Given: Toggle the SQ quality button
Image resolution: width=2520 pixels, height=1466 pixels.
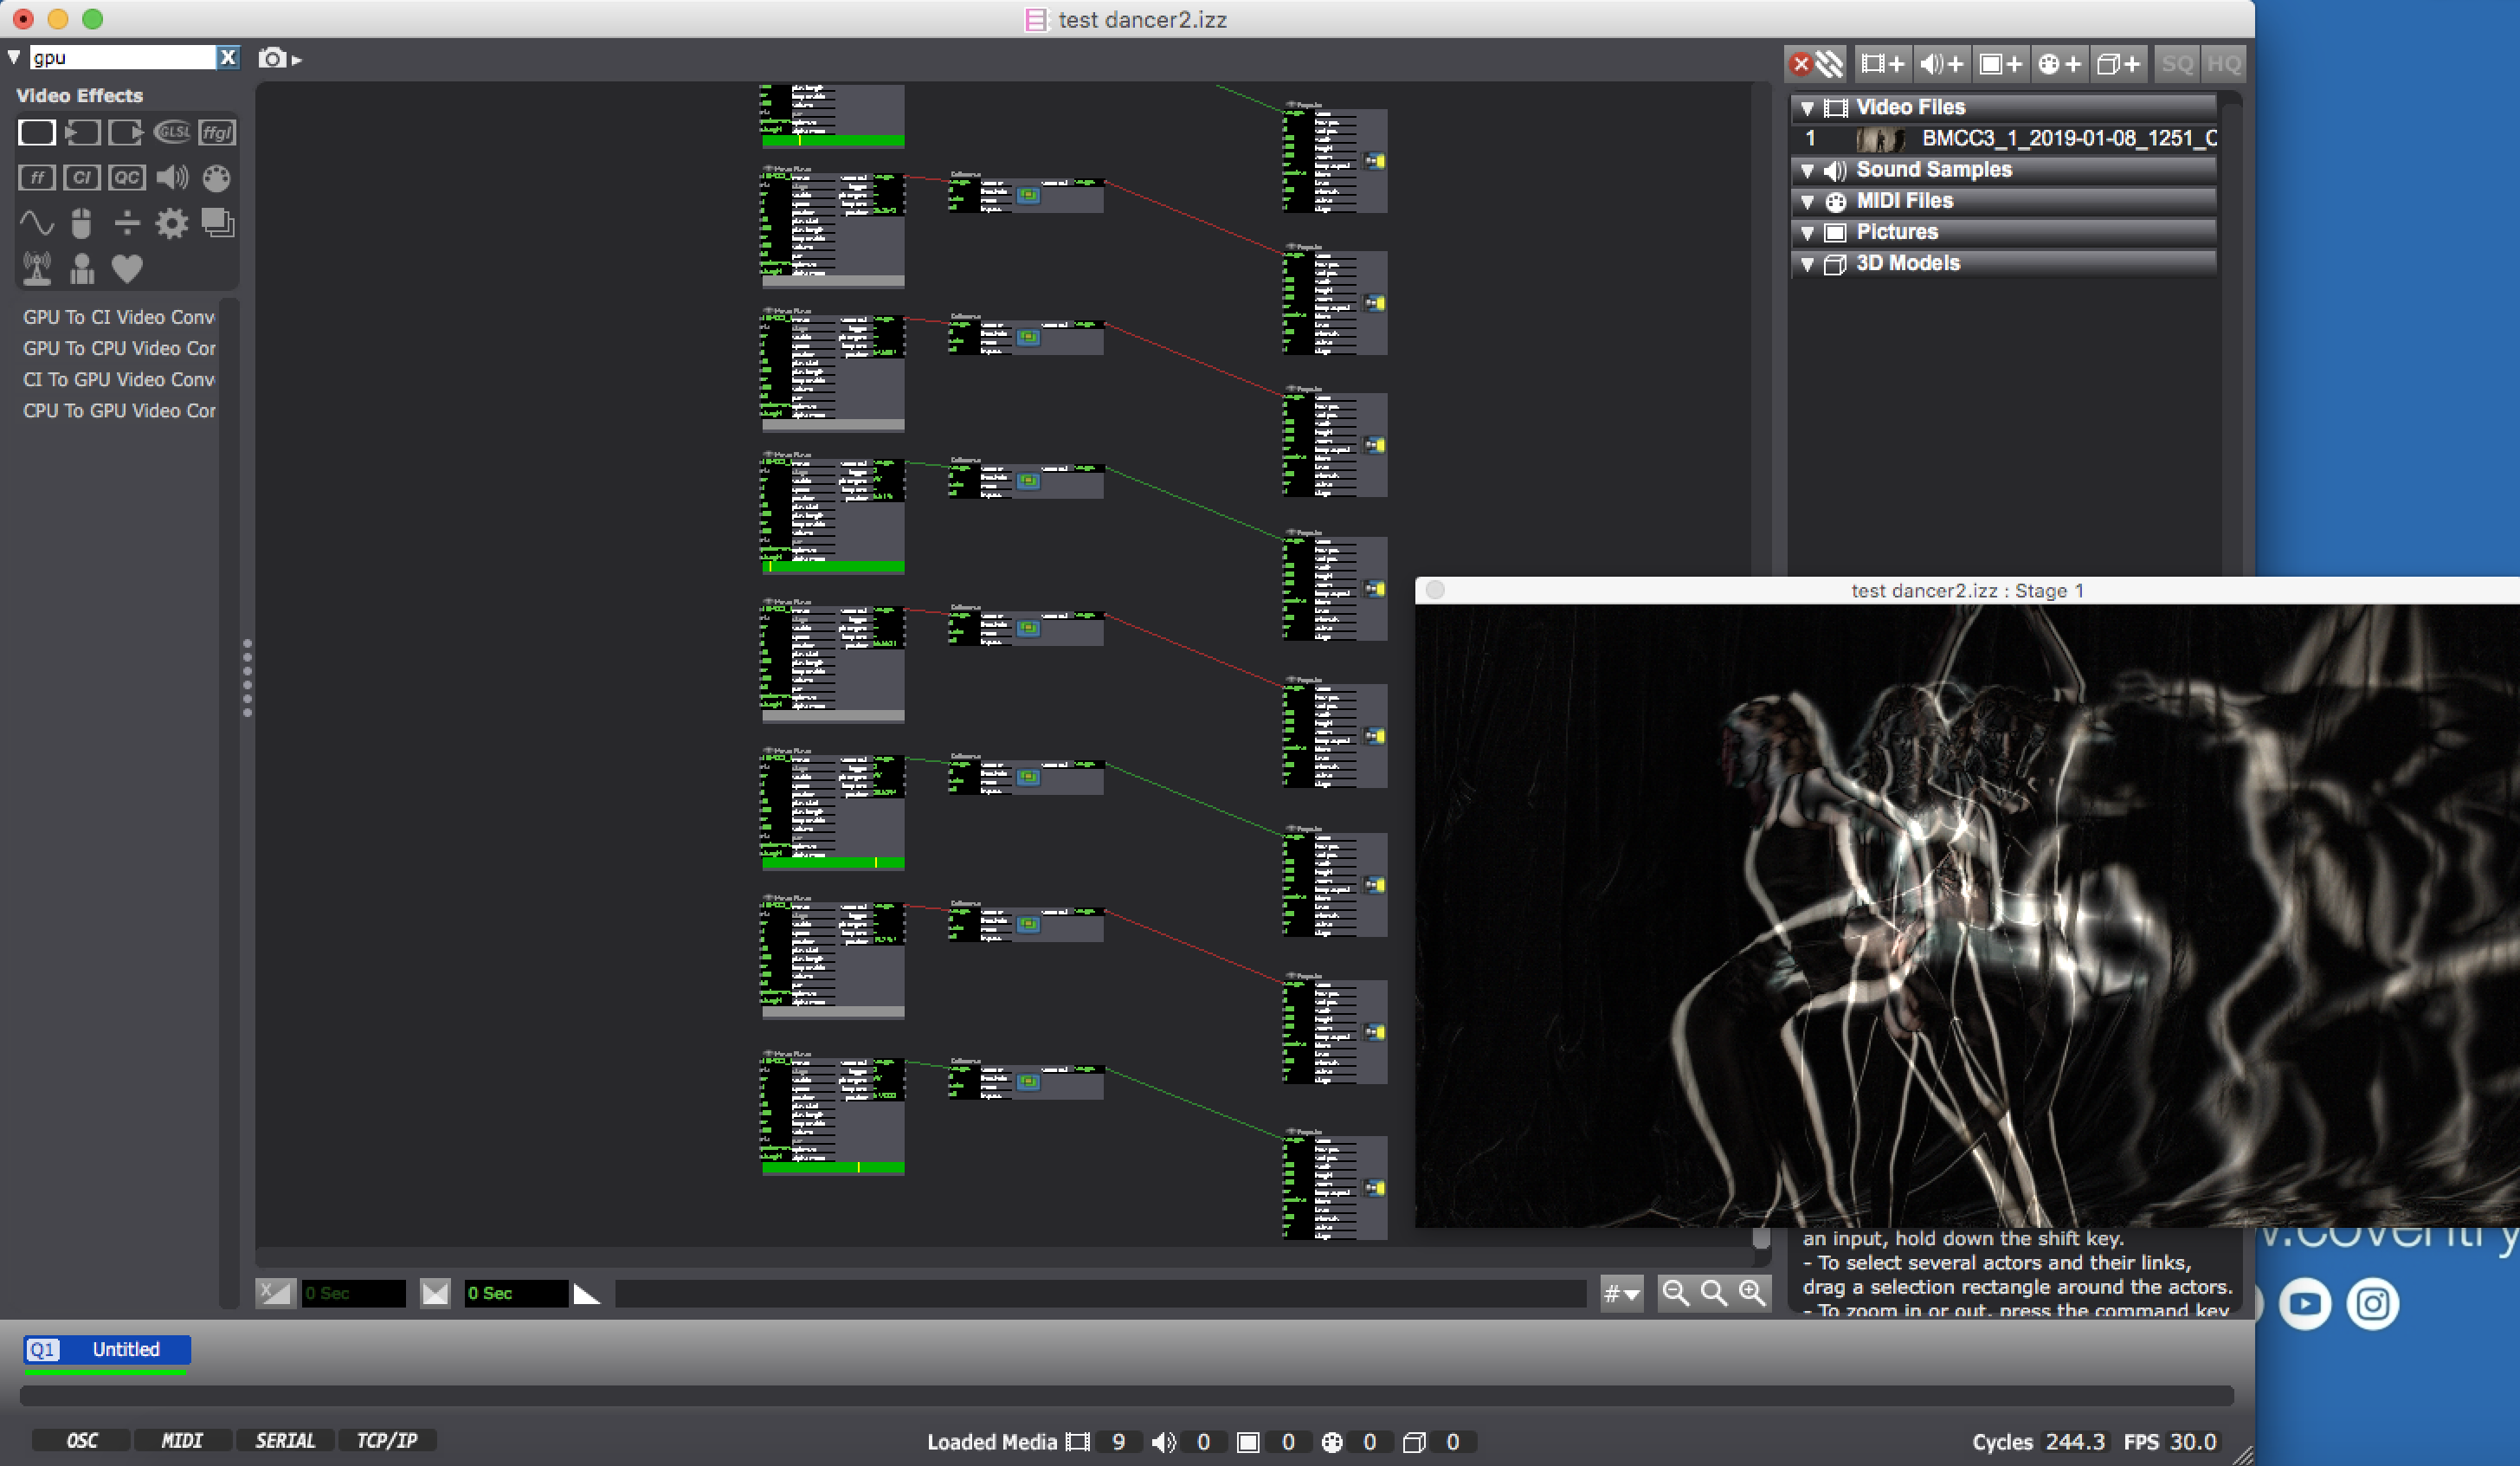Looking at the screenshot, I should (x=2176, y=64).
